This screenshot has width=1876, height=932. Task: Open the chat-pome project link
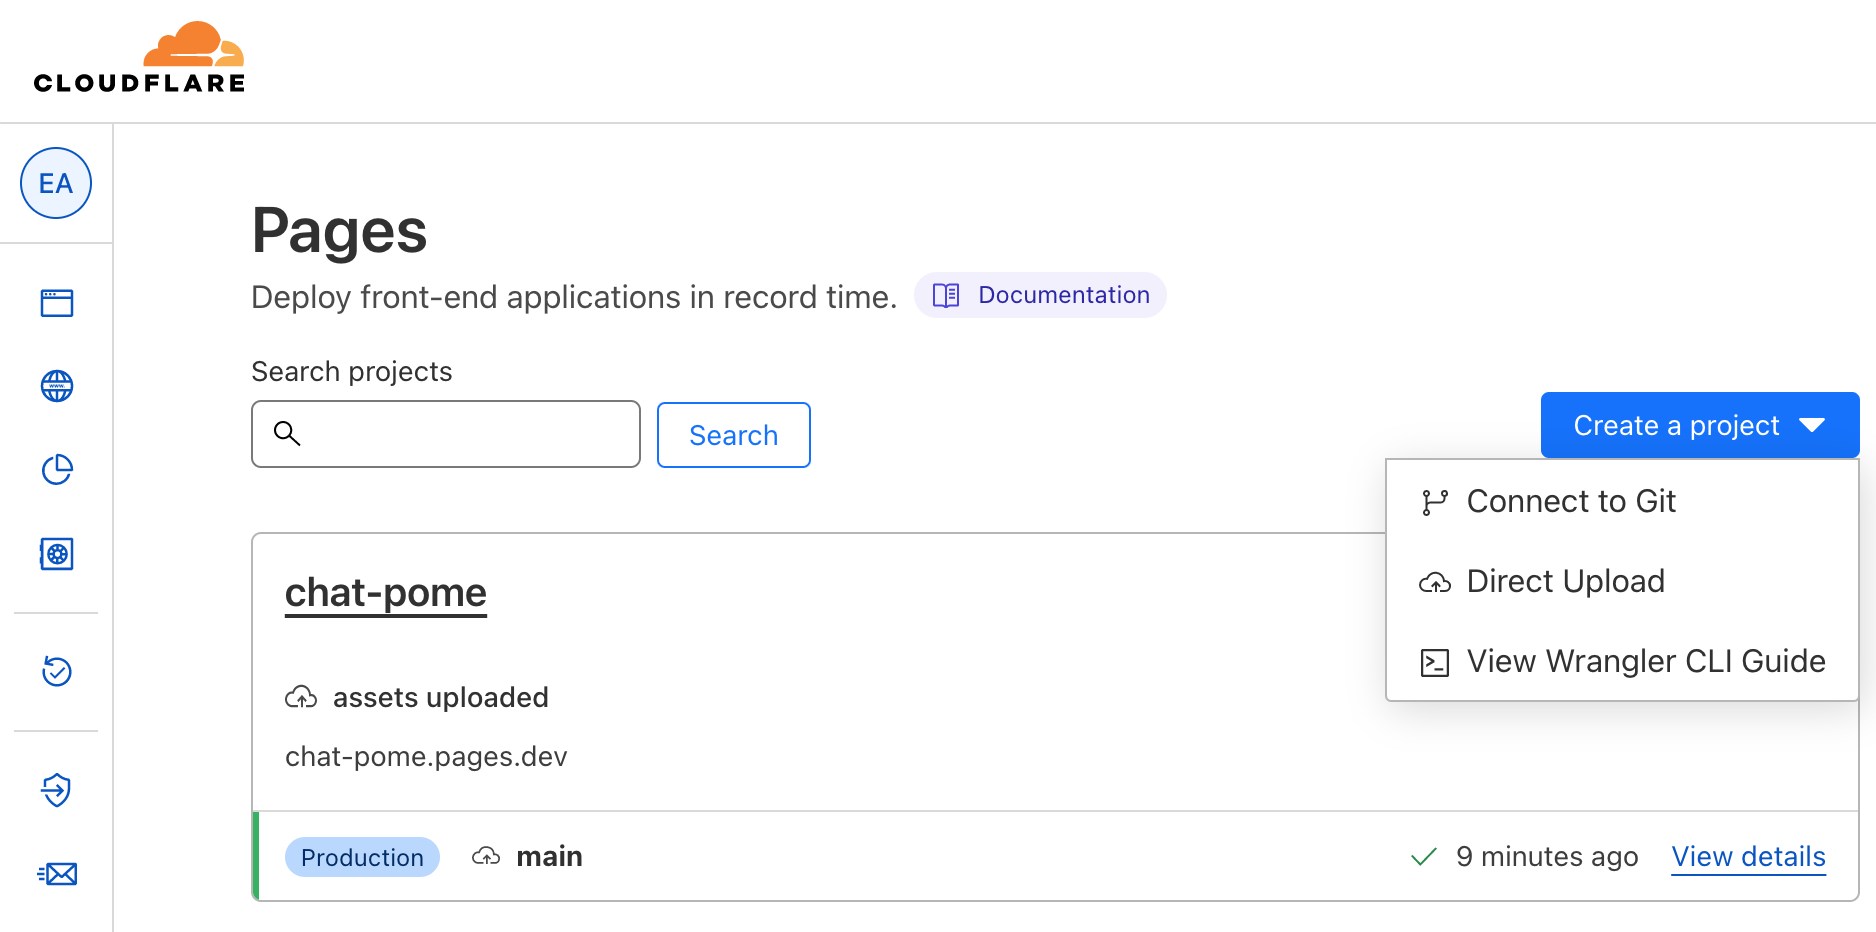386,593
